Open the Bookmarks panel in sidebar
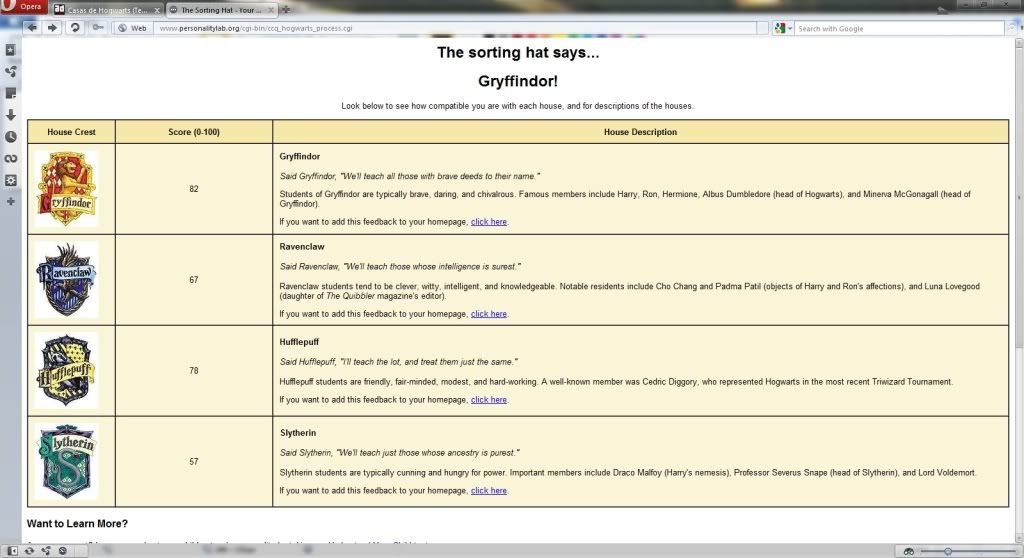 coord(10,50)
